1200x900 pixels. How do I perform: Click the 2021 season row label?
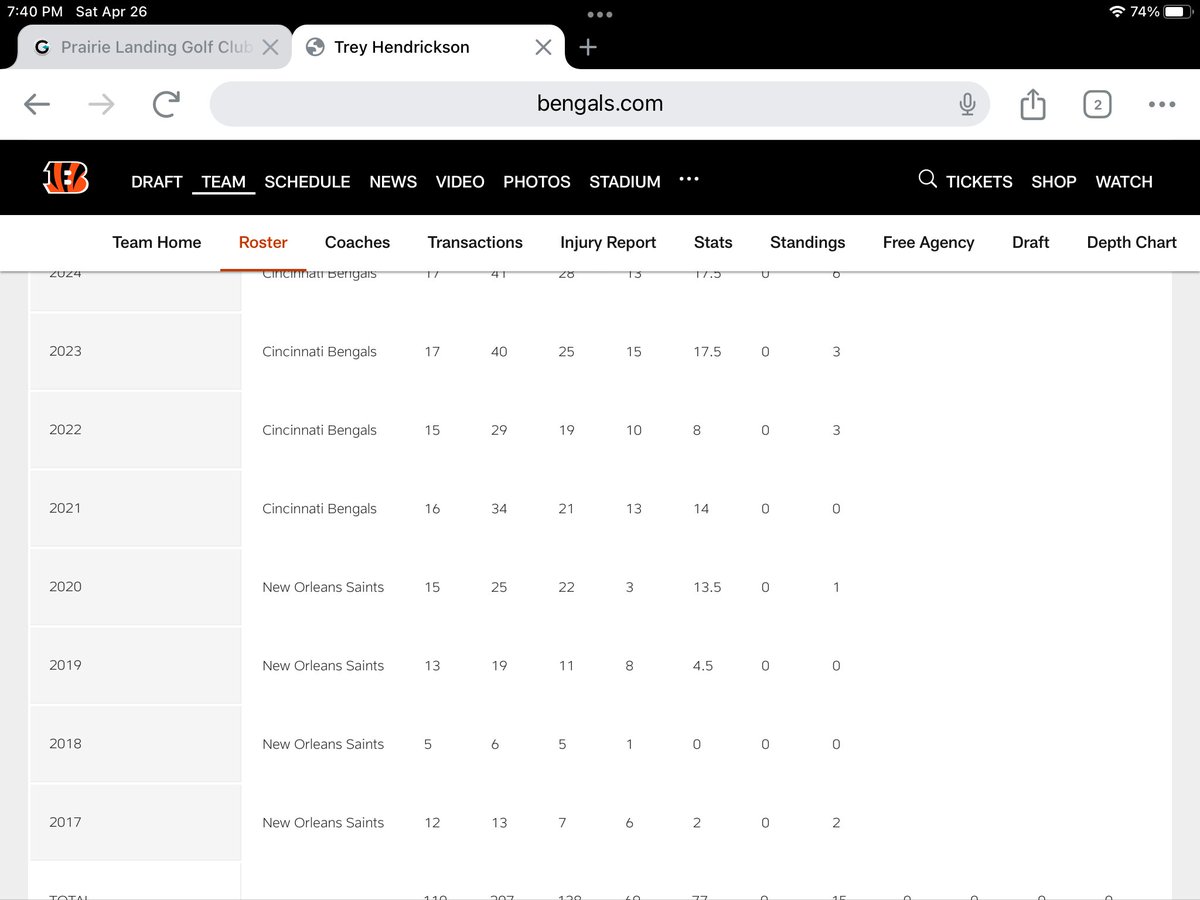pos(65,508)
